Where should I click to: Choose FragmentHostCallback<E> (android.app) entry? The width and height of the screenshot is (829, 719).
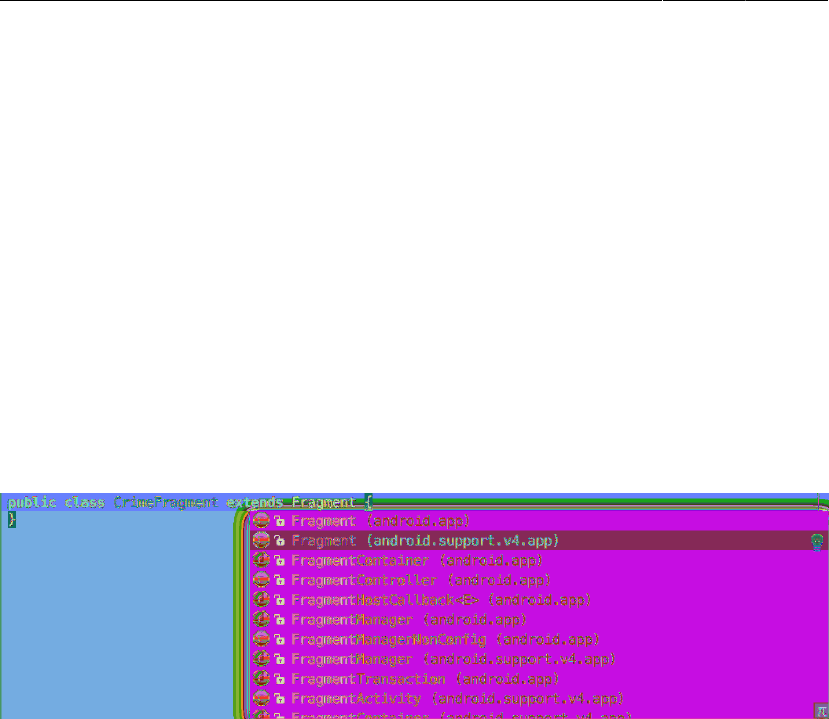(x=539, y=600)
